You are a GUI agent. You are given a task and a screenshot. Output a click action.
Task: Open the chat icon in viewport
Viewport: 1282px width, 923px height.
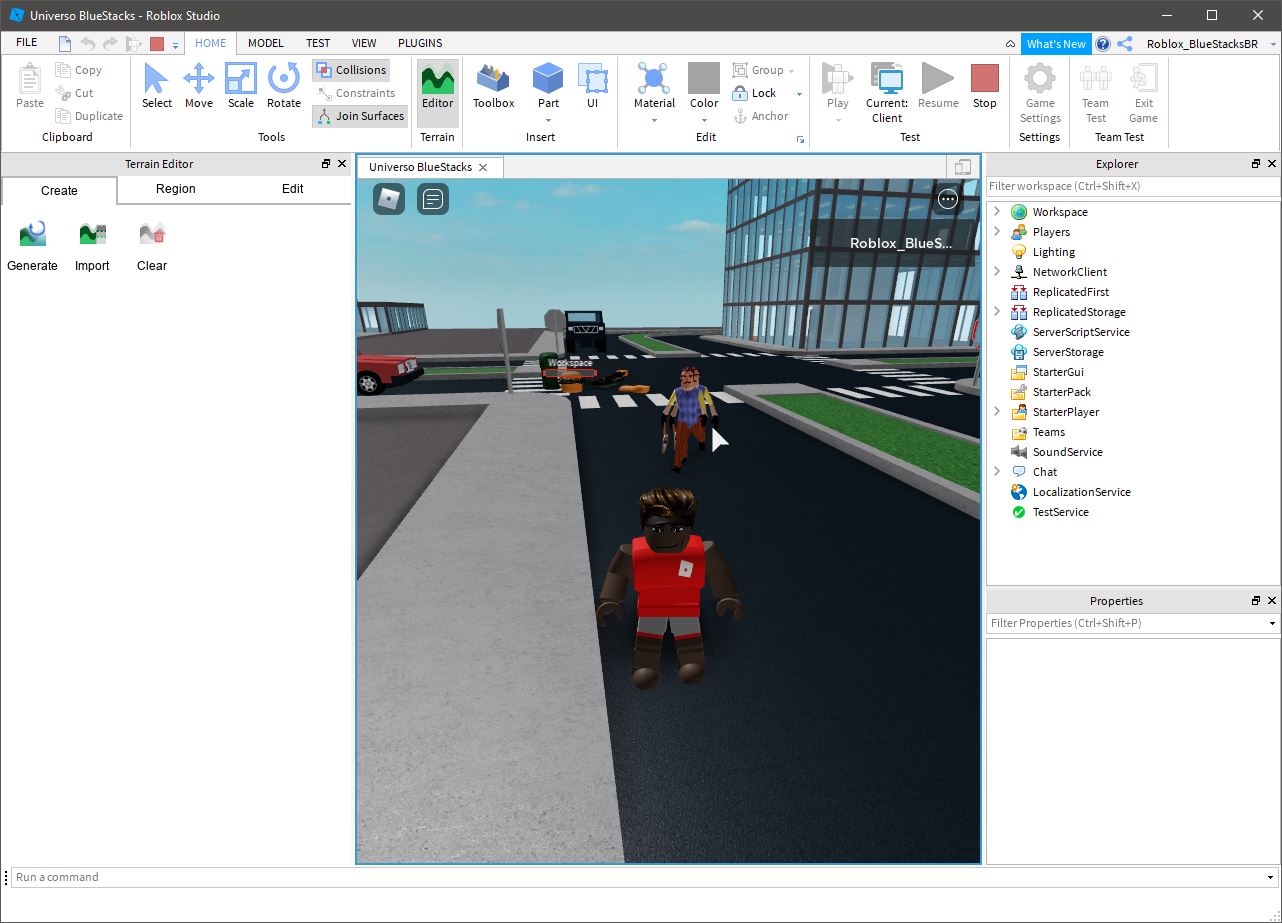433,199
